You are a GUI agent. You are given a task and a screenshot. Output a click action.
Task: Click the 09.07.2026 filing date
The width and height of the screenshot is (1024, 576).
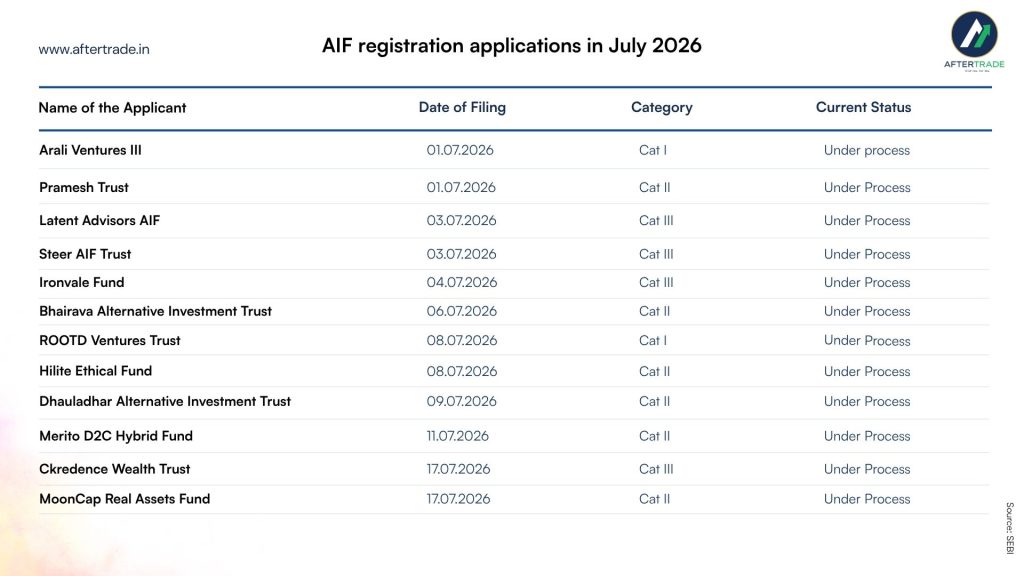[x=462, y=402]
